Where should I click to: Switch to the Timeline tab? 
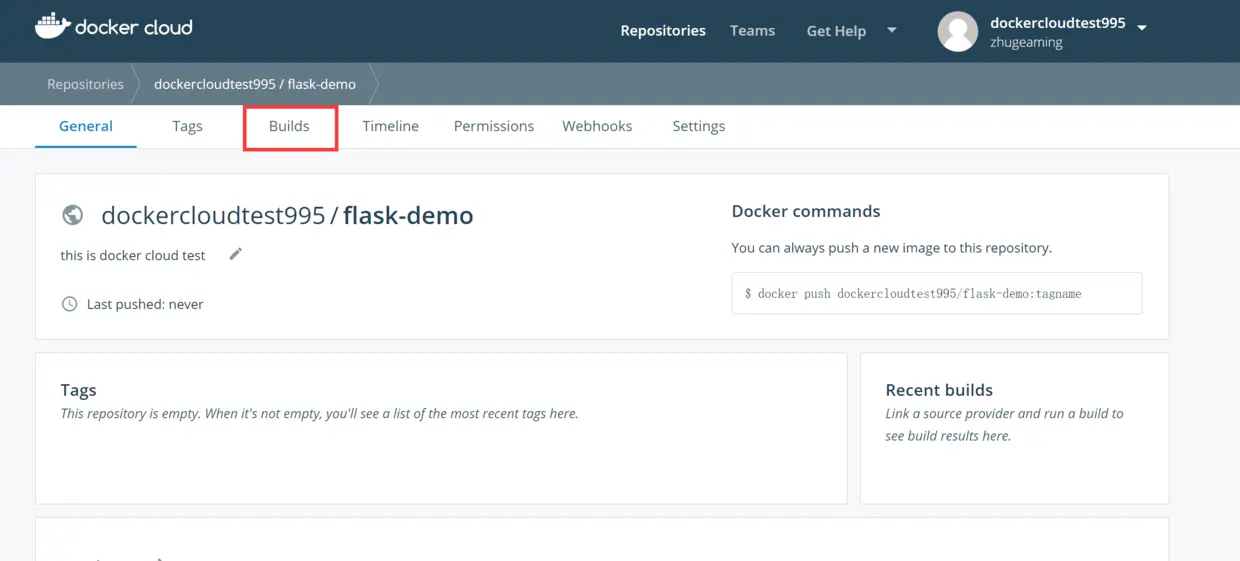[x=390, y=126]
